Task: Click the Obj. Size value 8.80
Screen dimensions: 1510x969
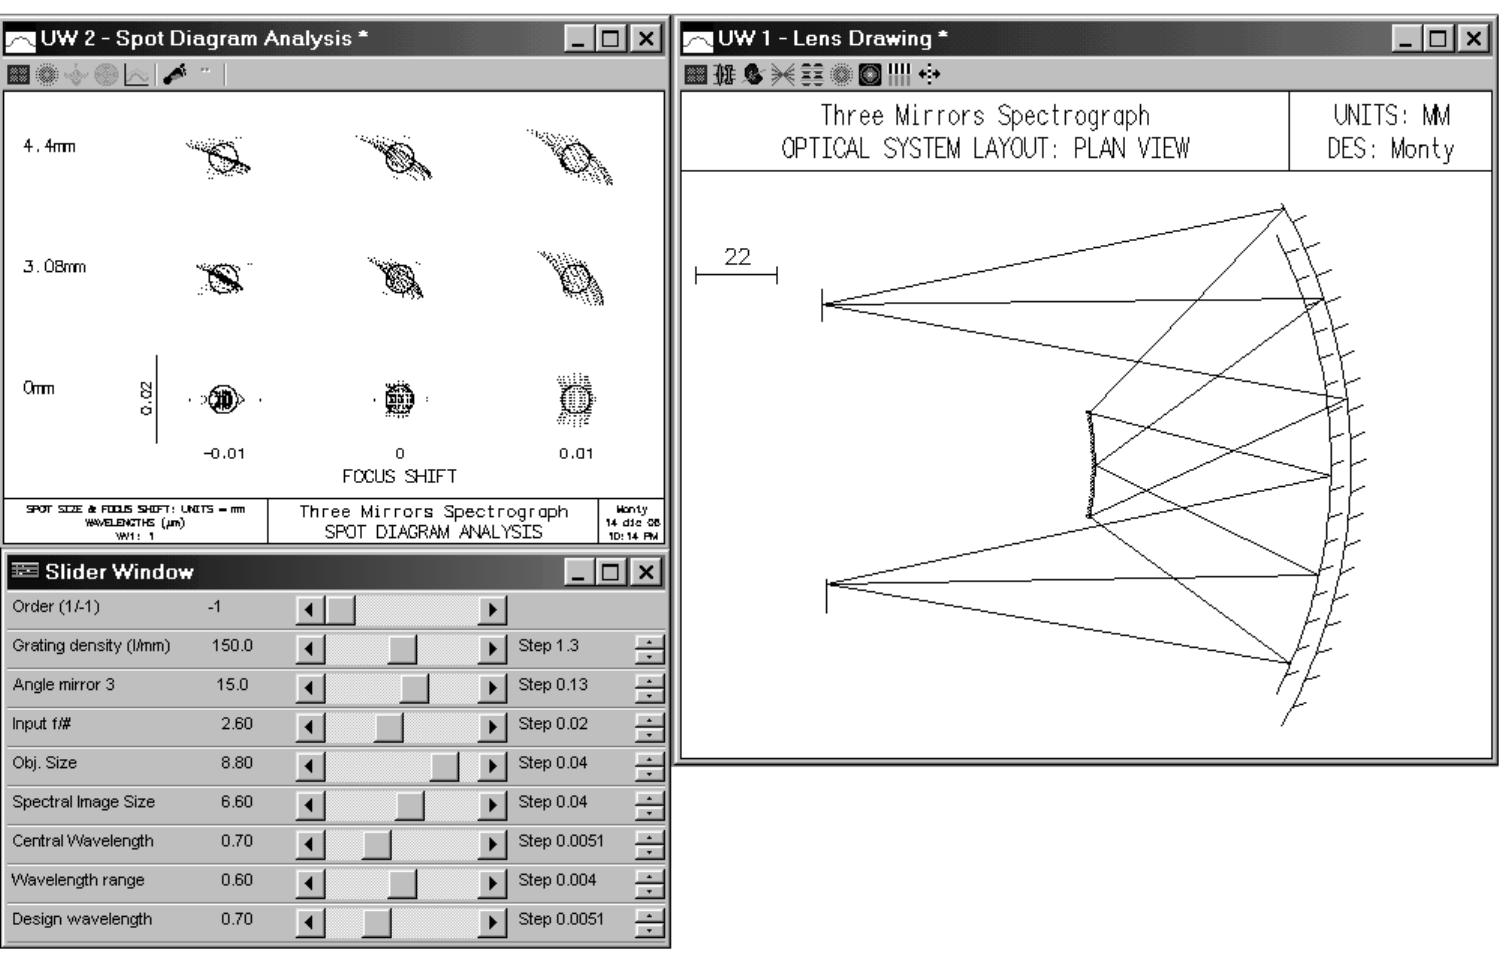Action: click(237, 763)
